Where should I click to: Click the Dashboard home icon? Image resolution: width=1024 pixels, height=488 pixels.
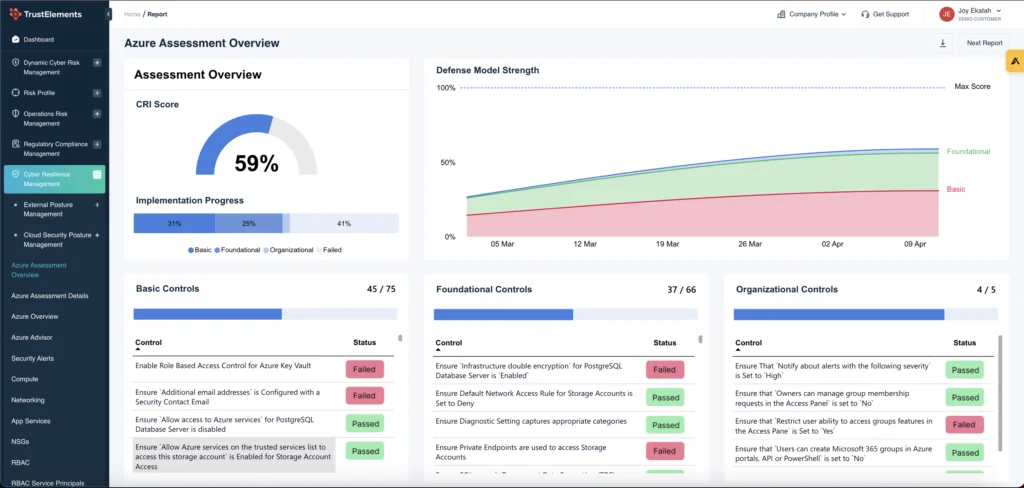[x=15, y=39]
